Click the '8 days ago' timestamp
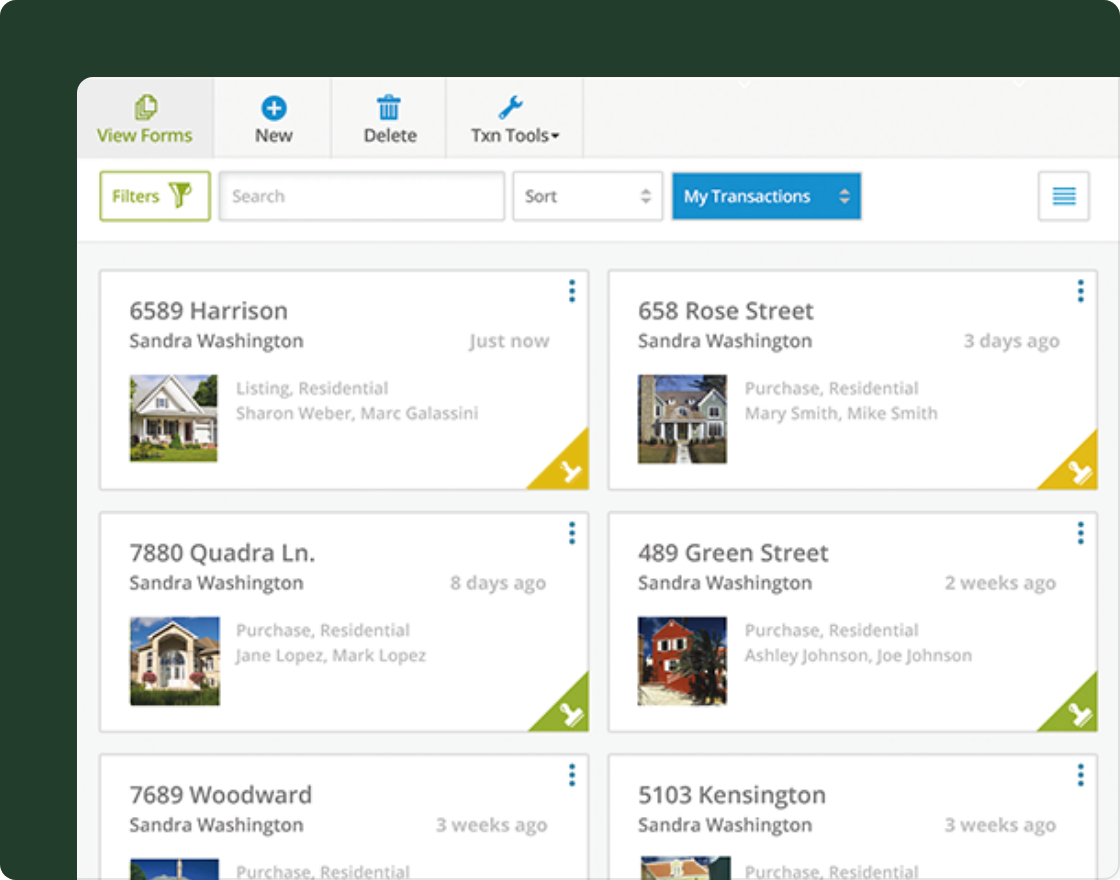 click(498, 584)
